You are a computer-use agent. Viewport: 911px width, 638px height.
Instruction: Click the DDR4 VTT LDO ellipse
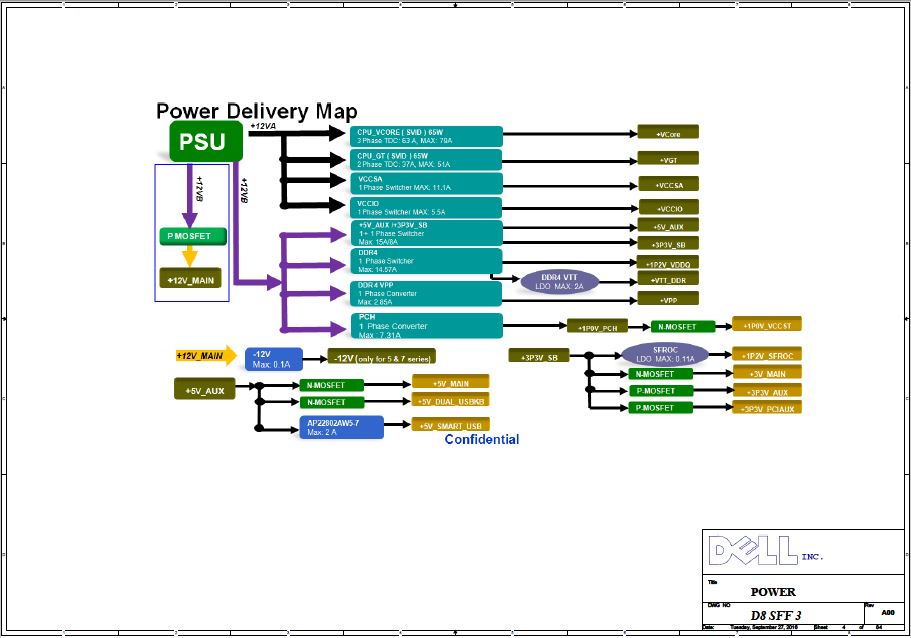[559, 282]
